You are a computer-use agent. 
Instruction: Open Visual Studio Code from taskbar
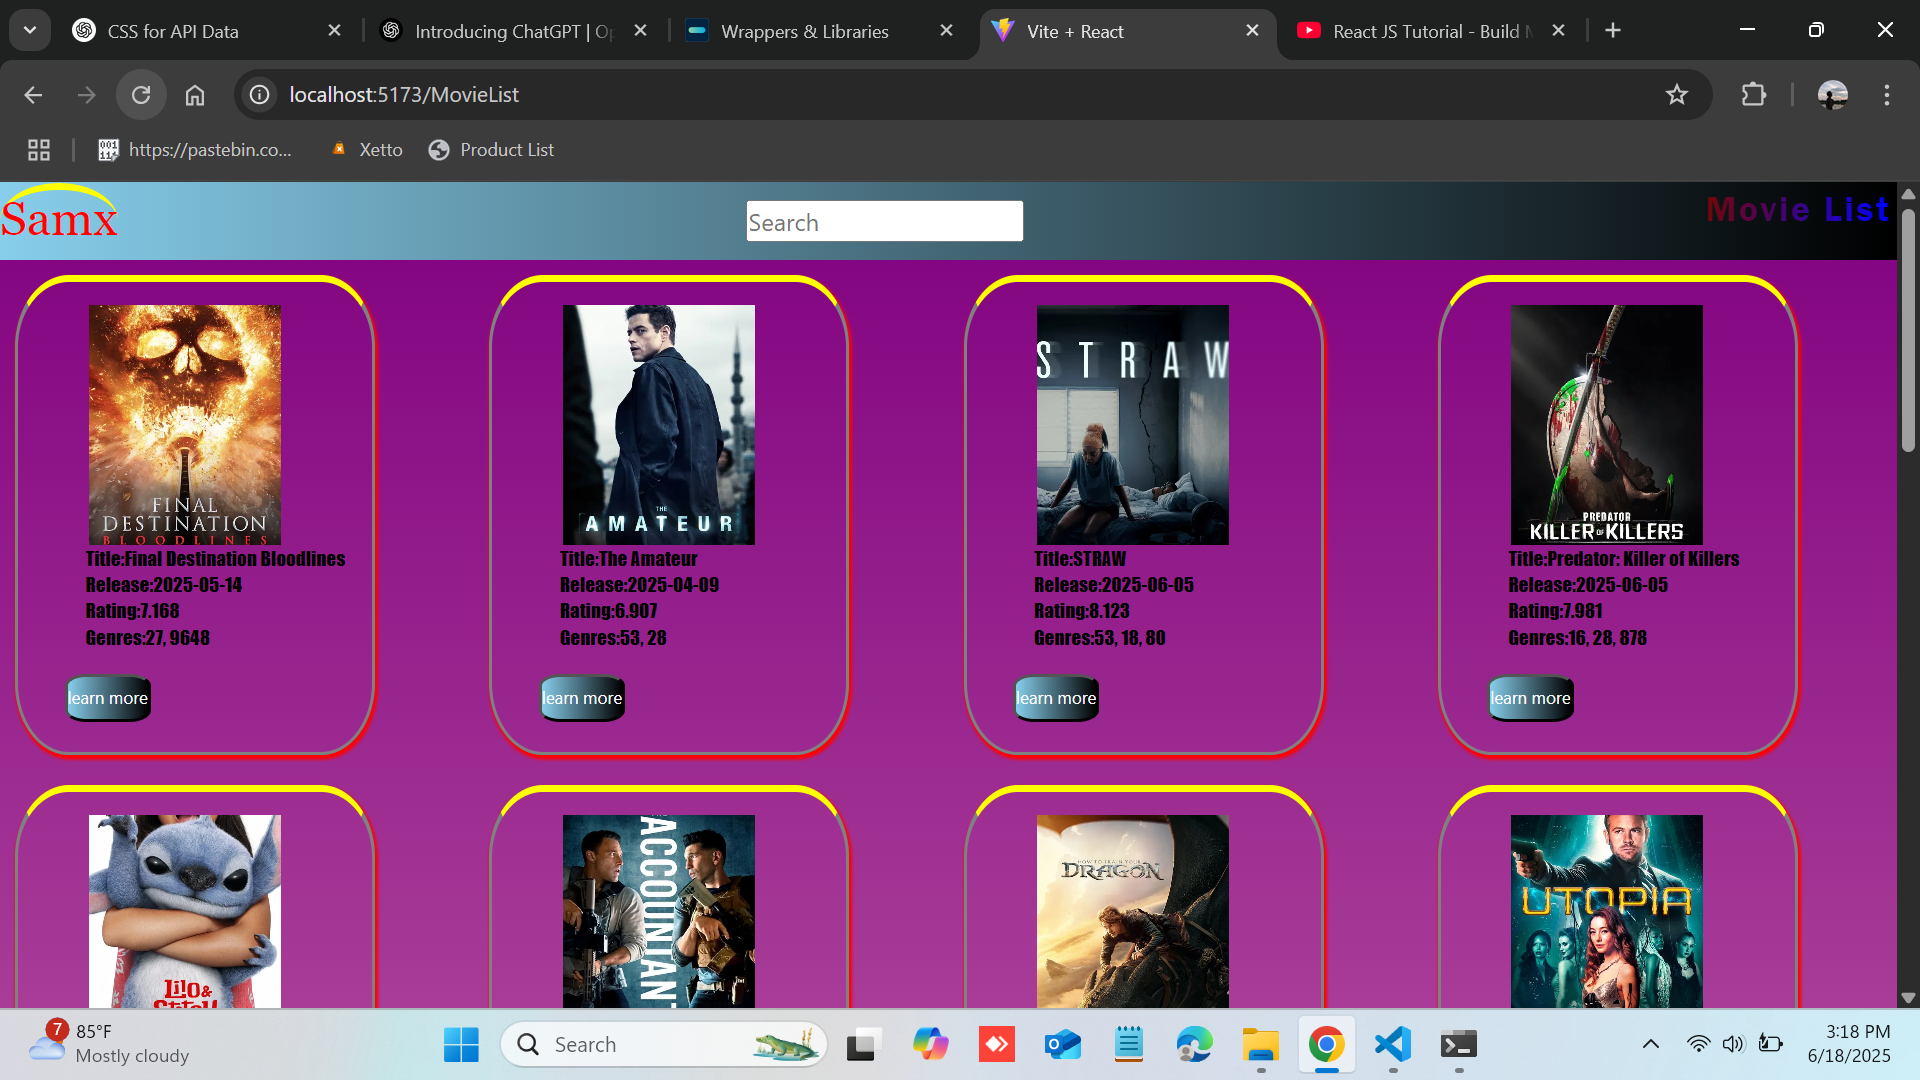click(1392, 1045)
